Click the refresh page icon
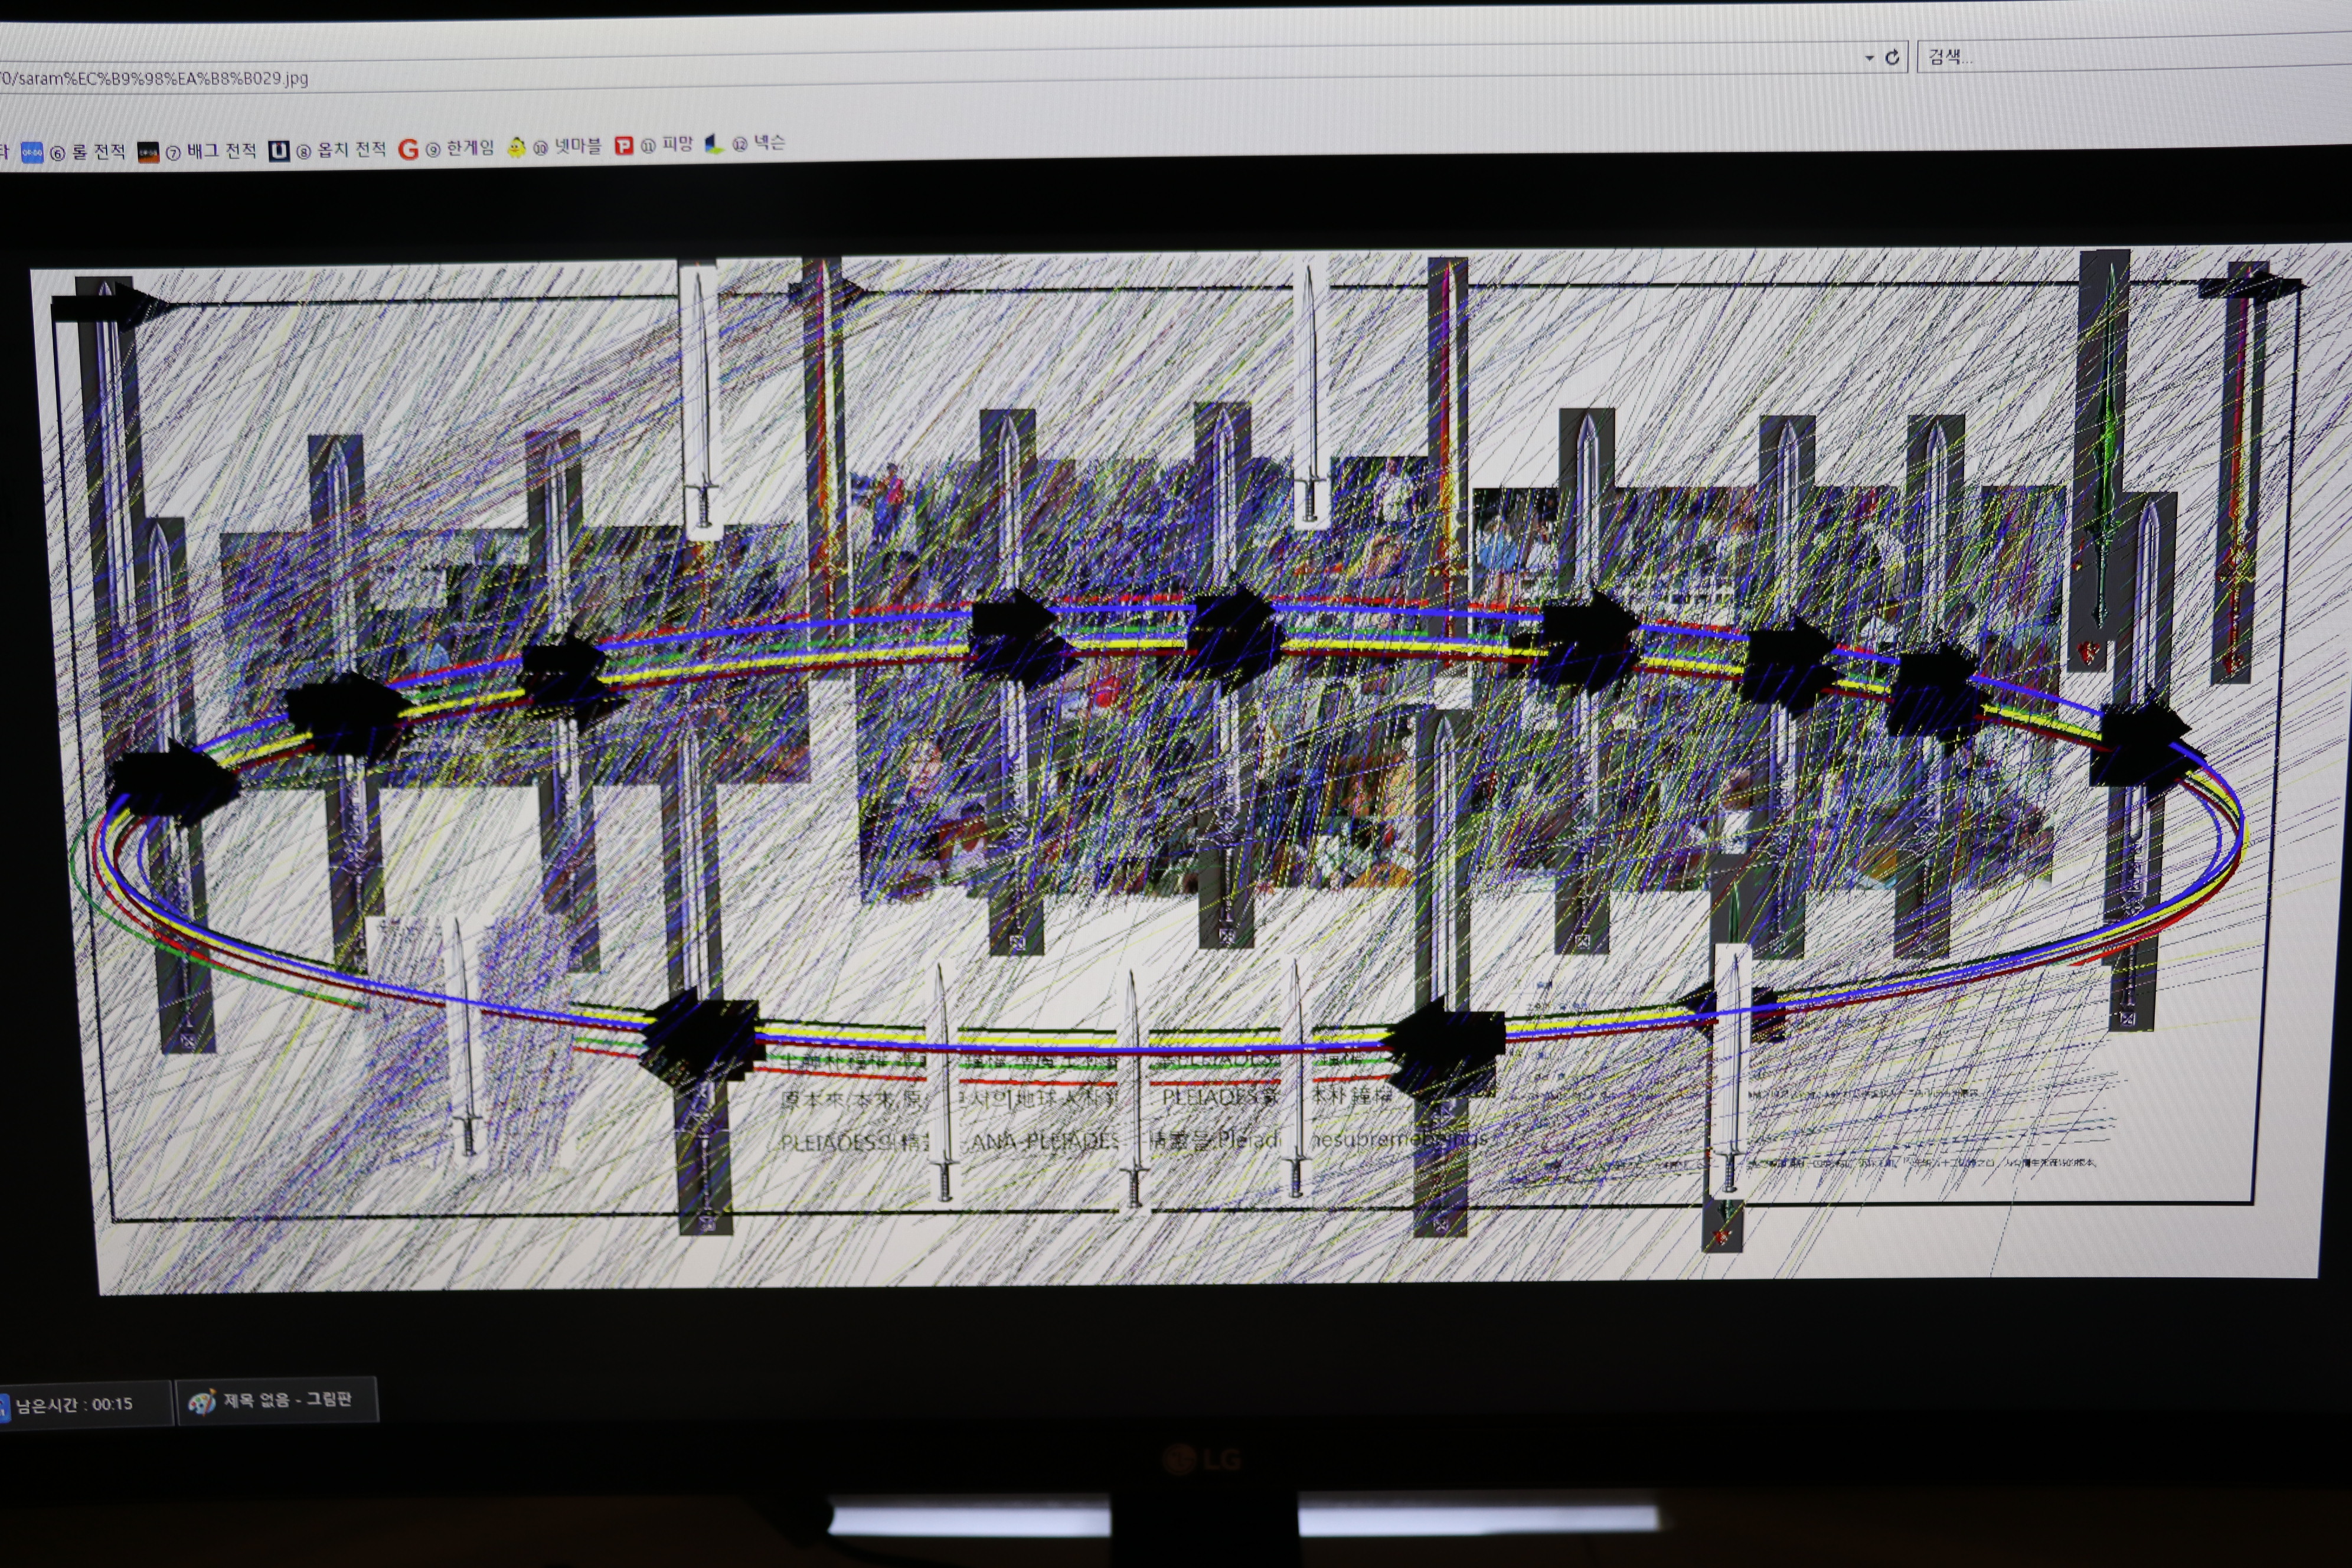Image resolution: width=2352 pixels, height=1568 pixels. (x=1891, y=58)
